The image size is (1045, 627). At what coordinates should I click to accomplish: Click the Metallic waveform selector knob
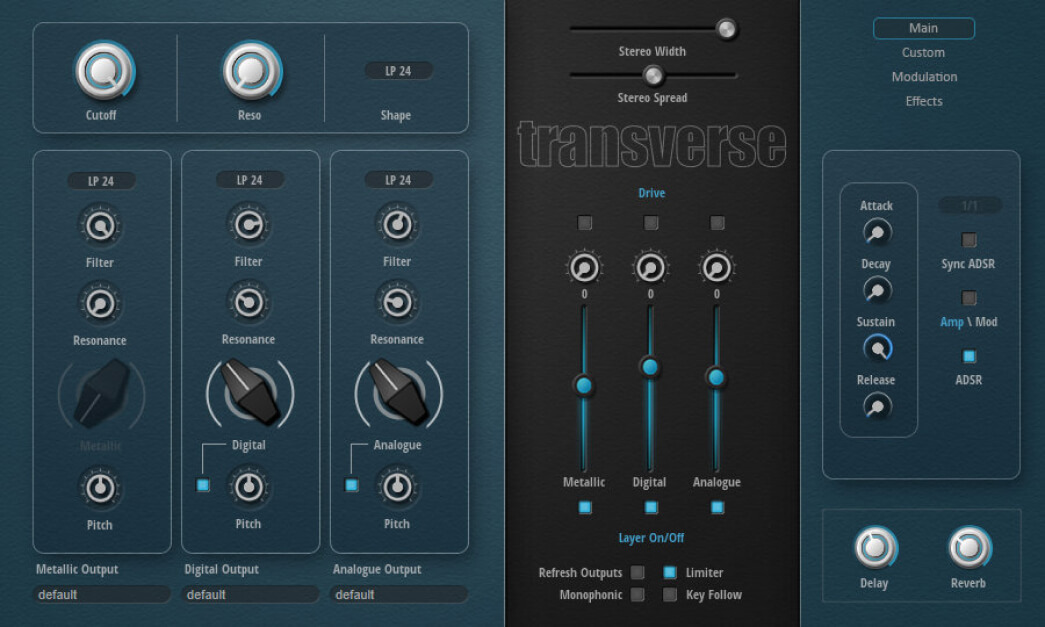101,394
